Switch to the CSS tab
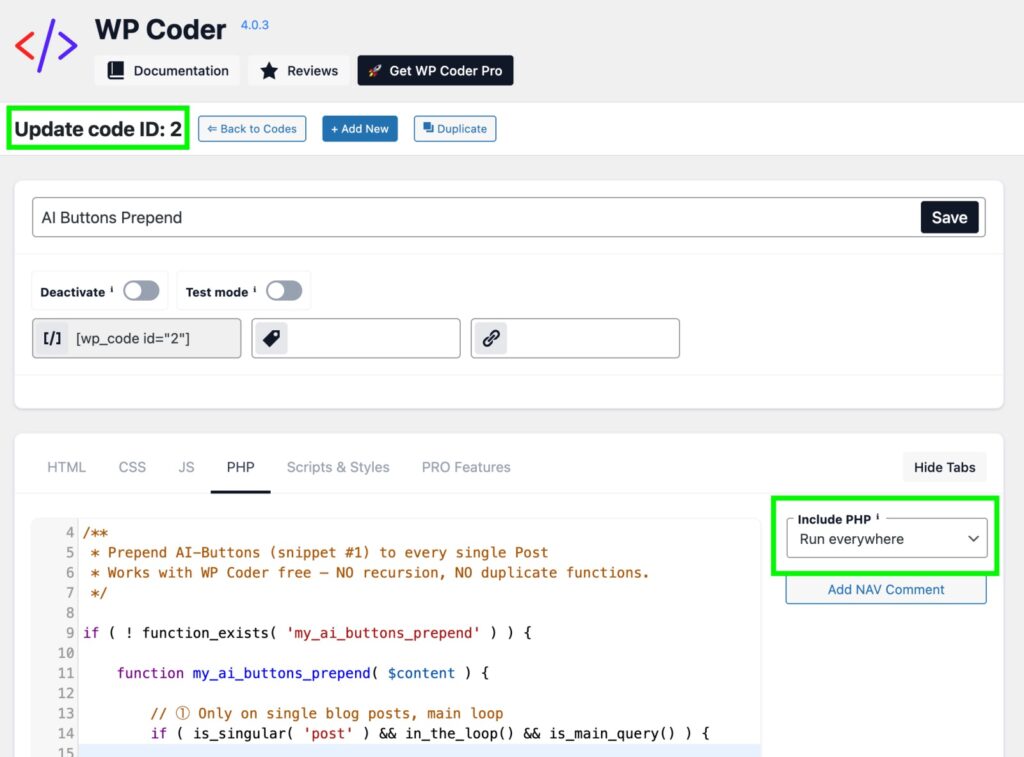The width and height of the screenshot is (1024, 757). 132,467
